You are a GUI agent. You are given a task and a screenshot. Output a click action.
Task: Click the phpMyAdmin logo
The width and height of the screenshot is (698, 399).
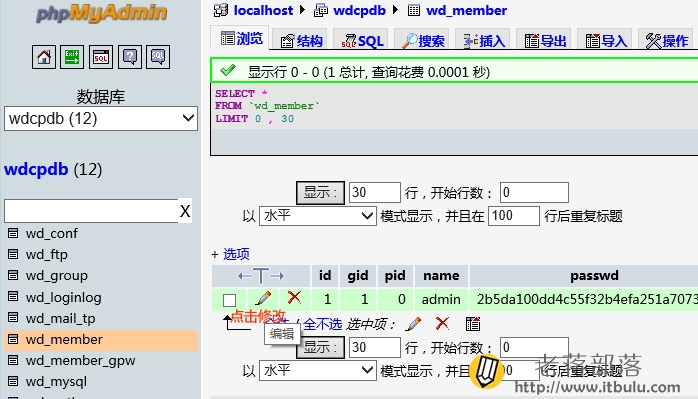pos(101,13)
